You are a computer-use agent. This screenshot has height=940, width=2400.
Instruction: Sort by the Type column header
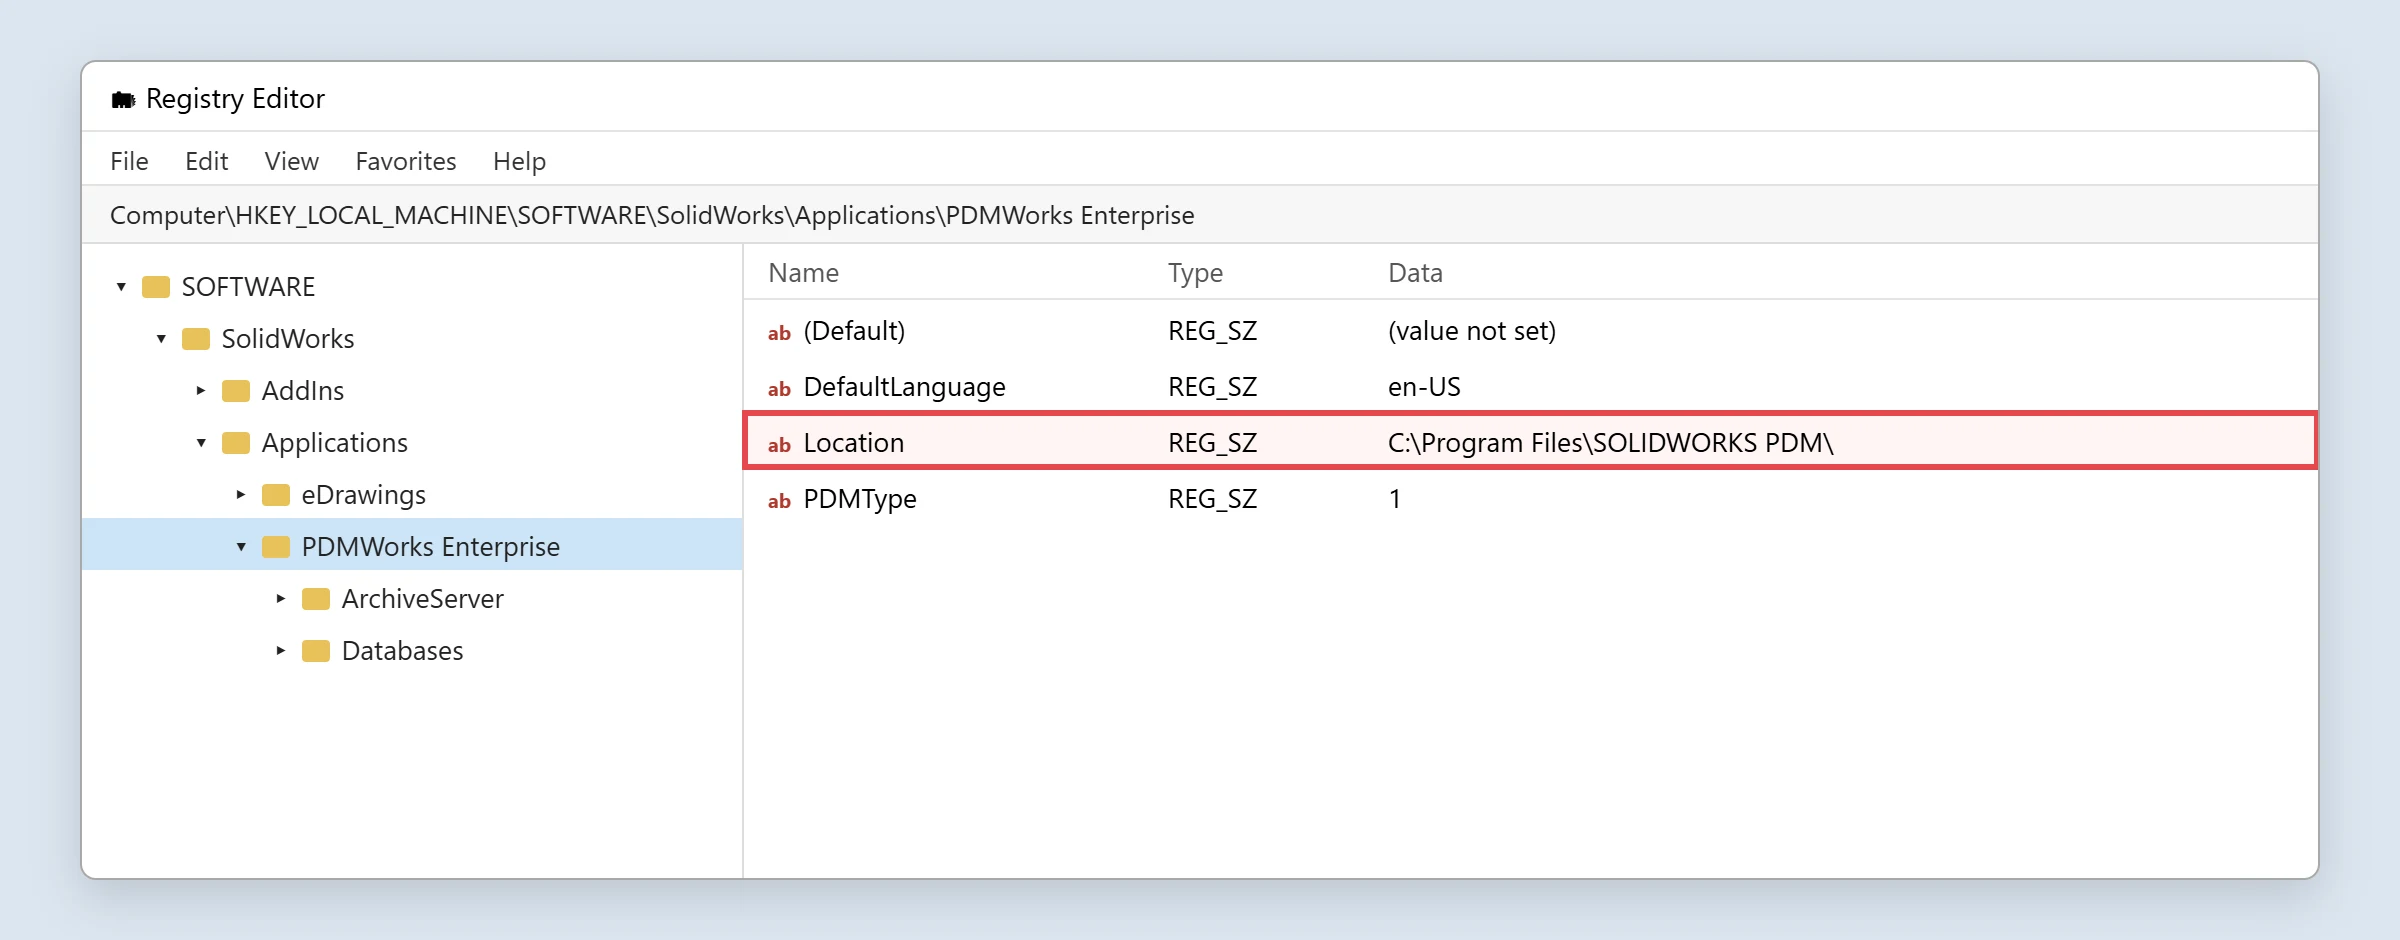tap(1196, 273)
